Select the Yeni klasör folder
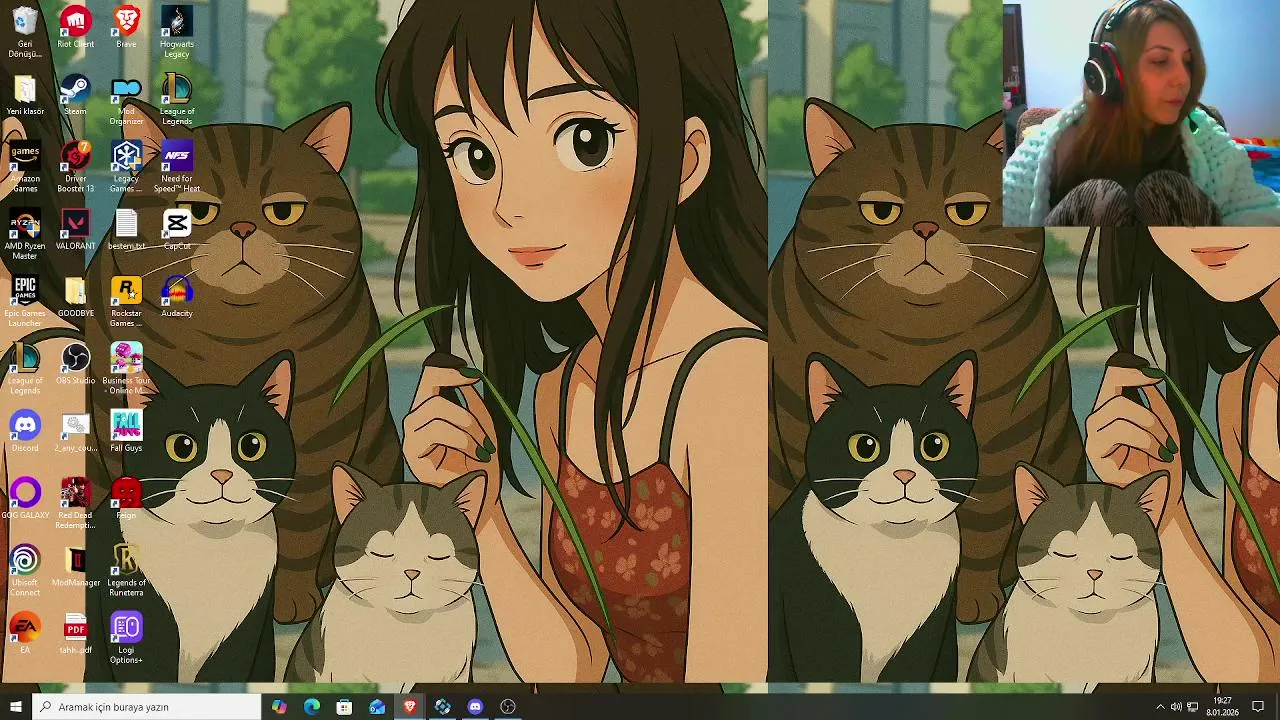This screenshot has height=720, width=1280. [x=25, y=95]
